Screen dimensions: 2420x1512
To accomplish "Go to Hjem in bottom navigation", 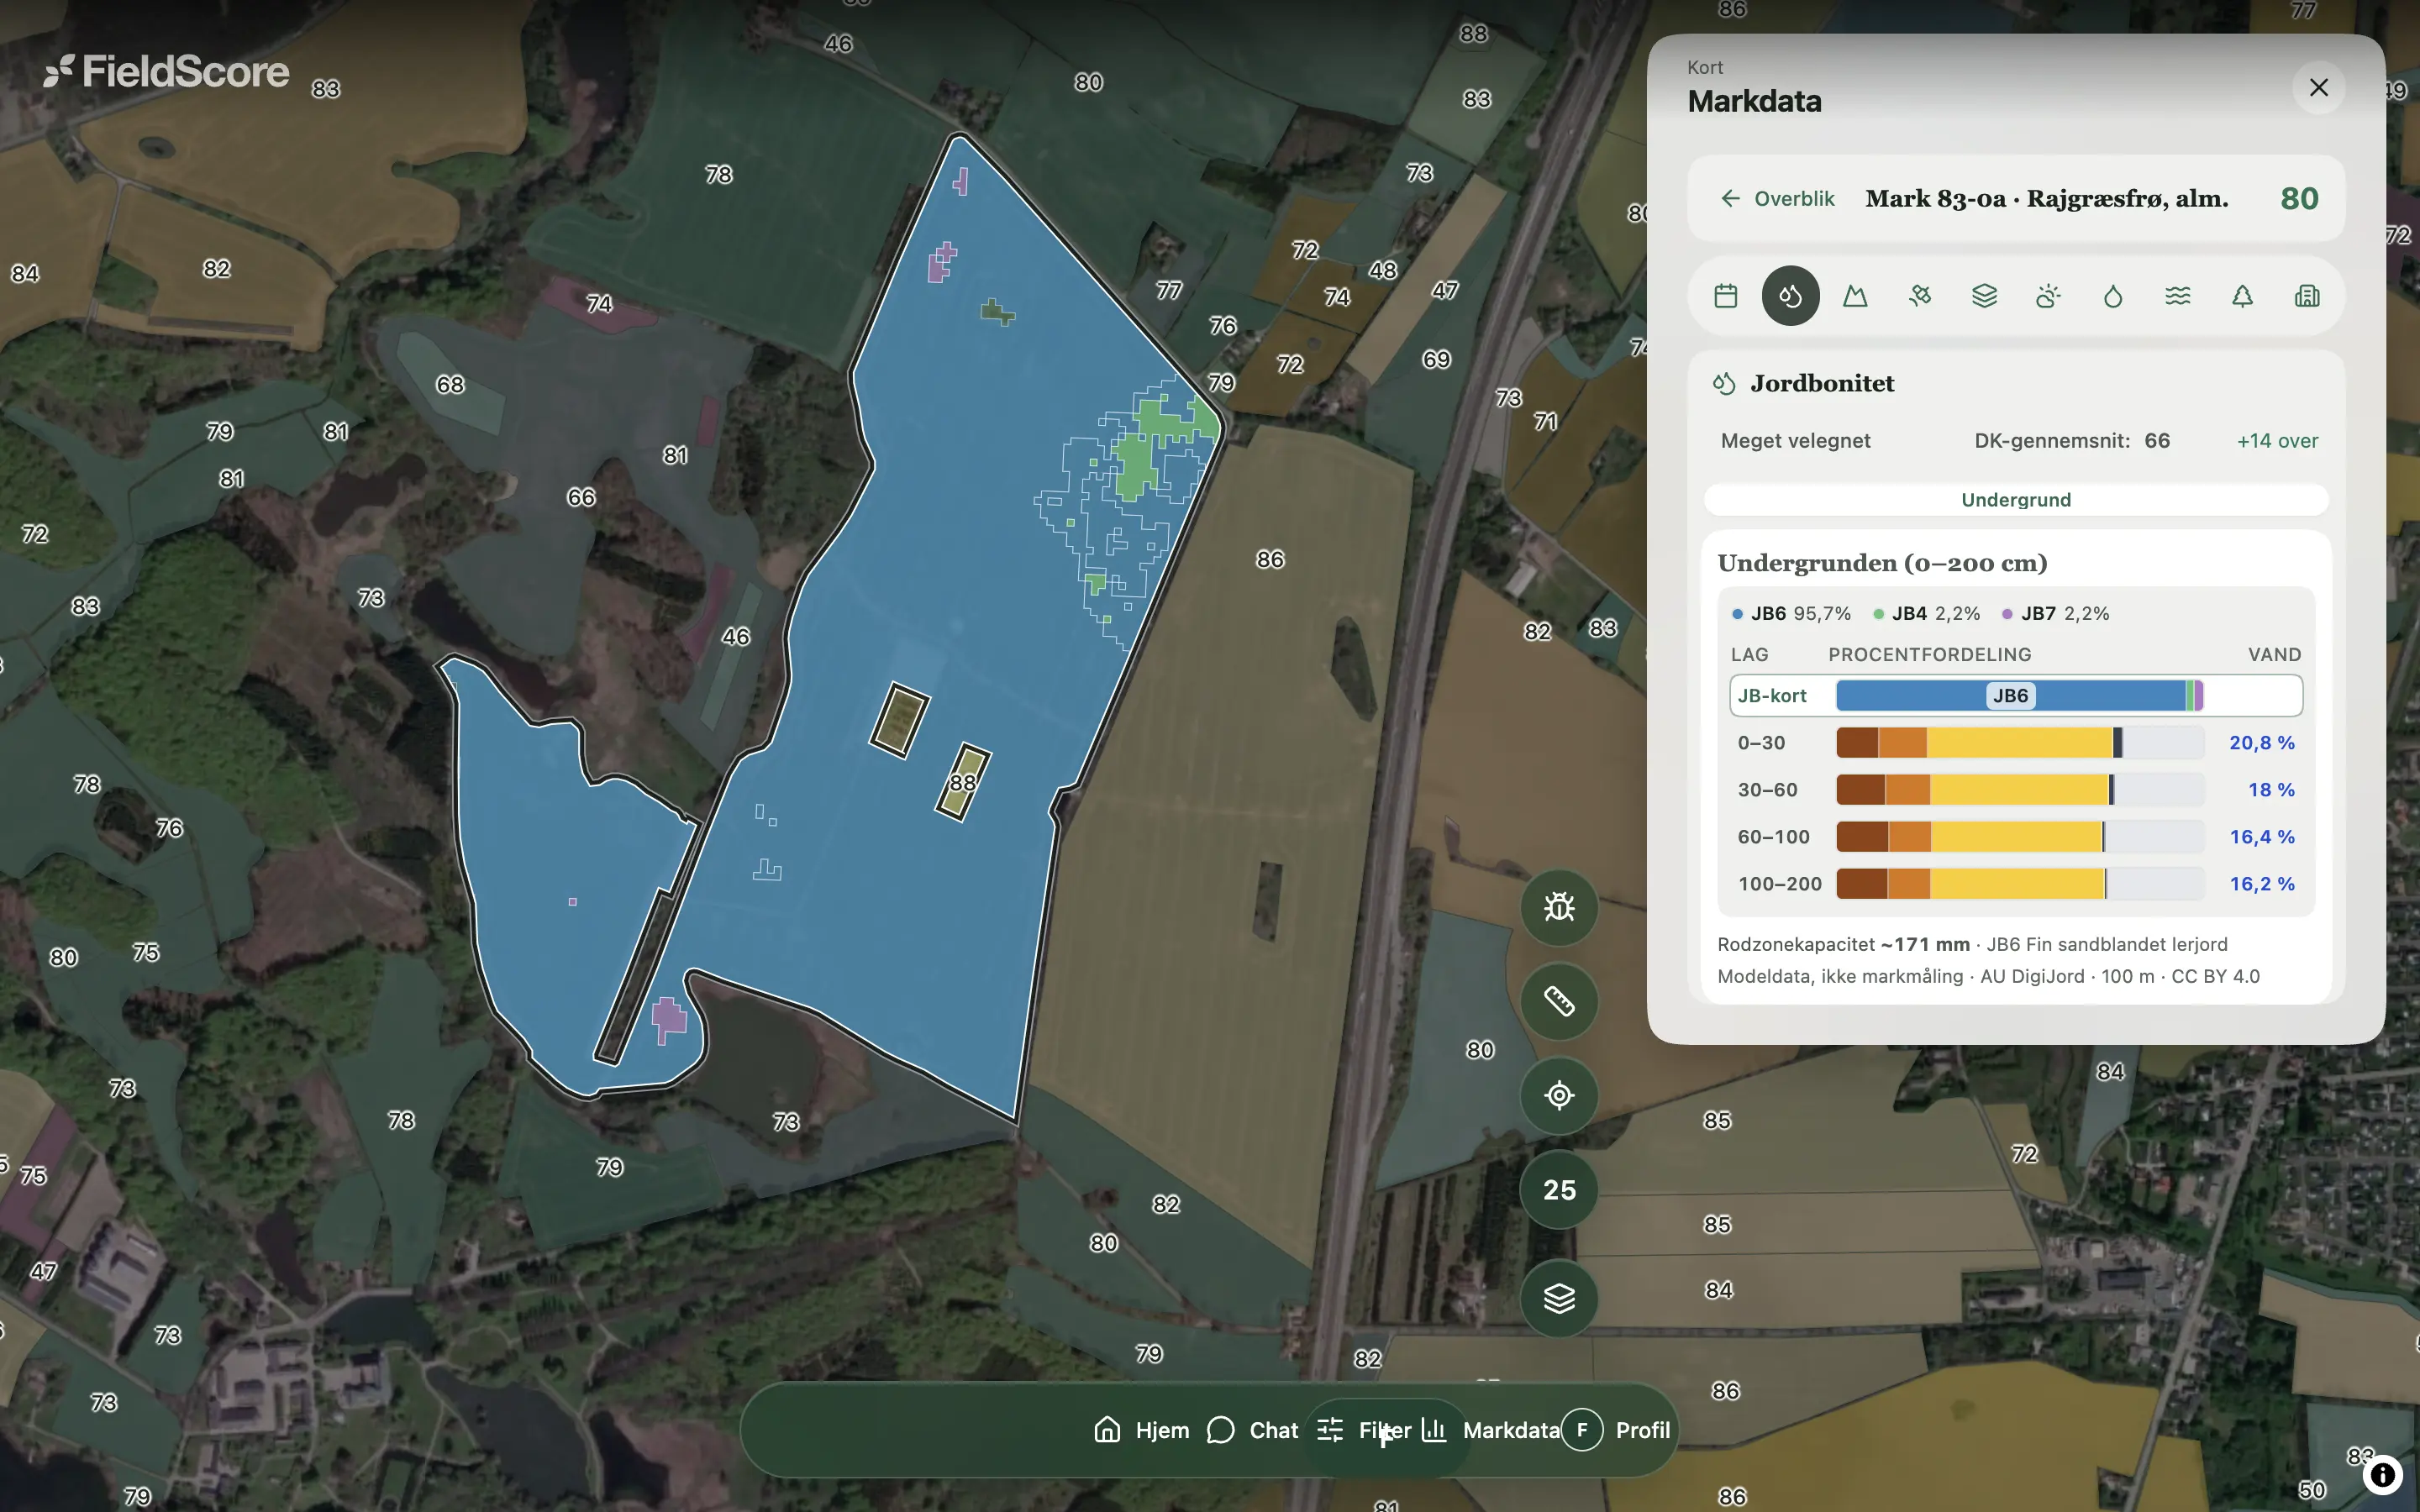I will point(1142,1430).
